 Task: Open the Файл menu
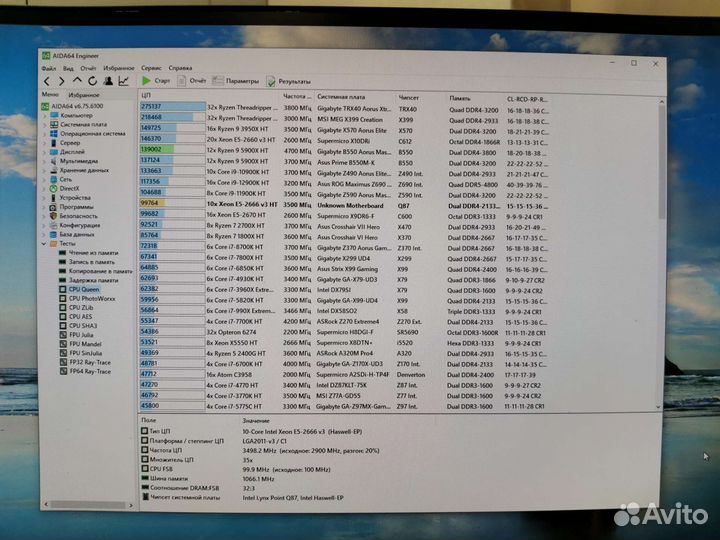[x=50, y=68]
